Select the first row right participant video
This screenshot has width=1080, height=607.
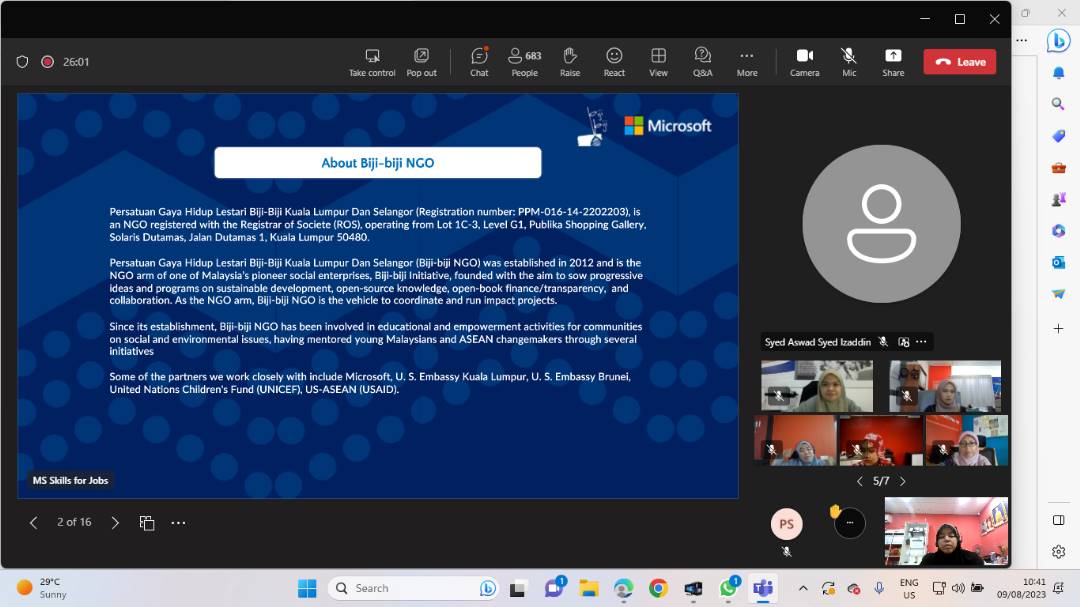tap(945, 386)
